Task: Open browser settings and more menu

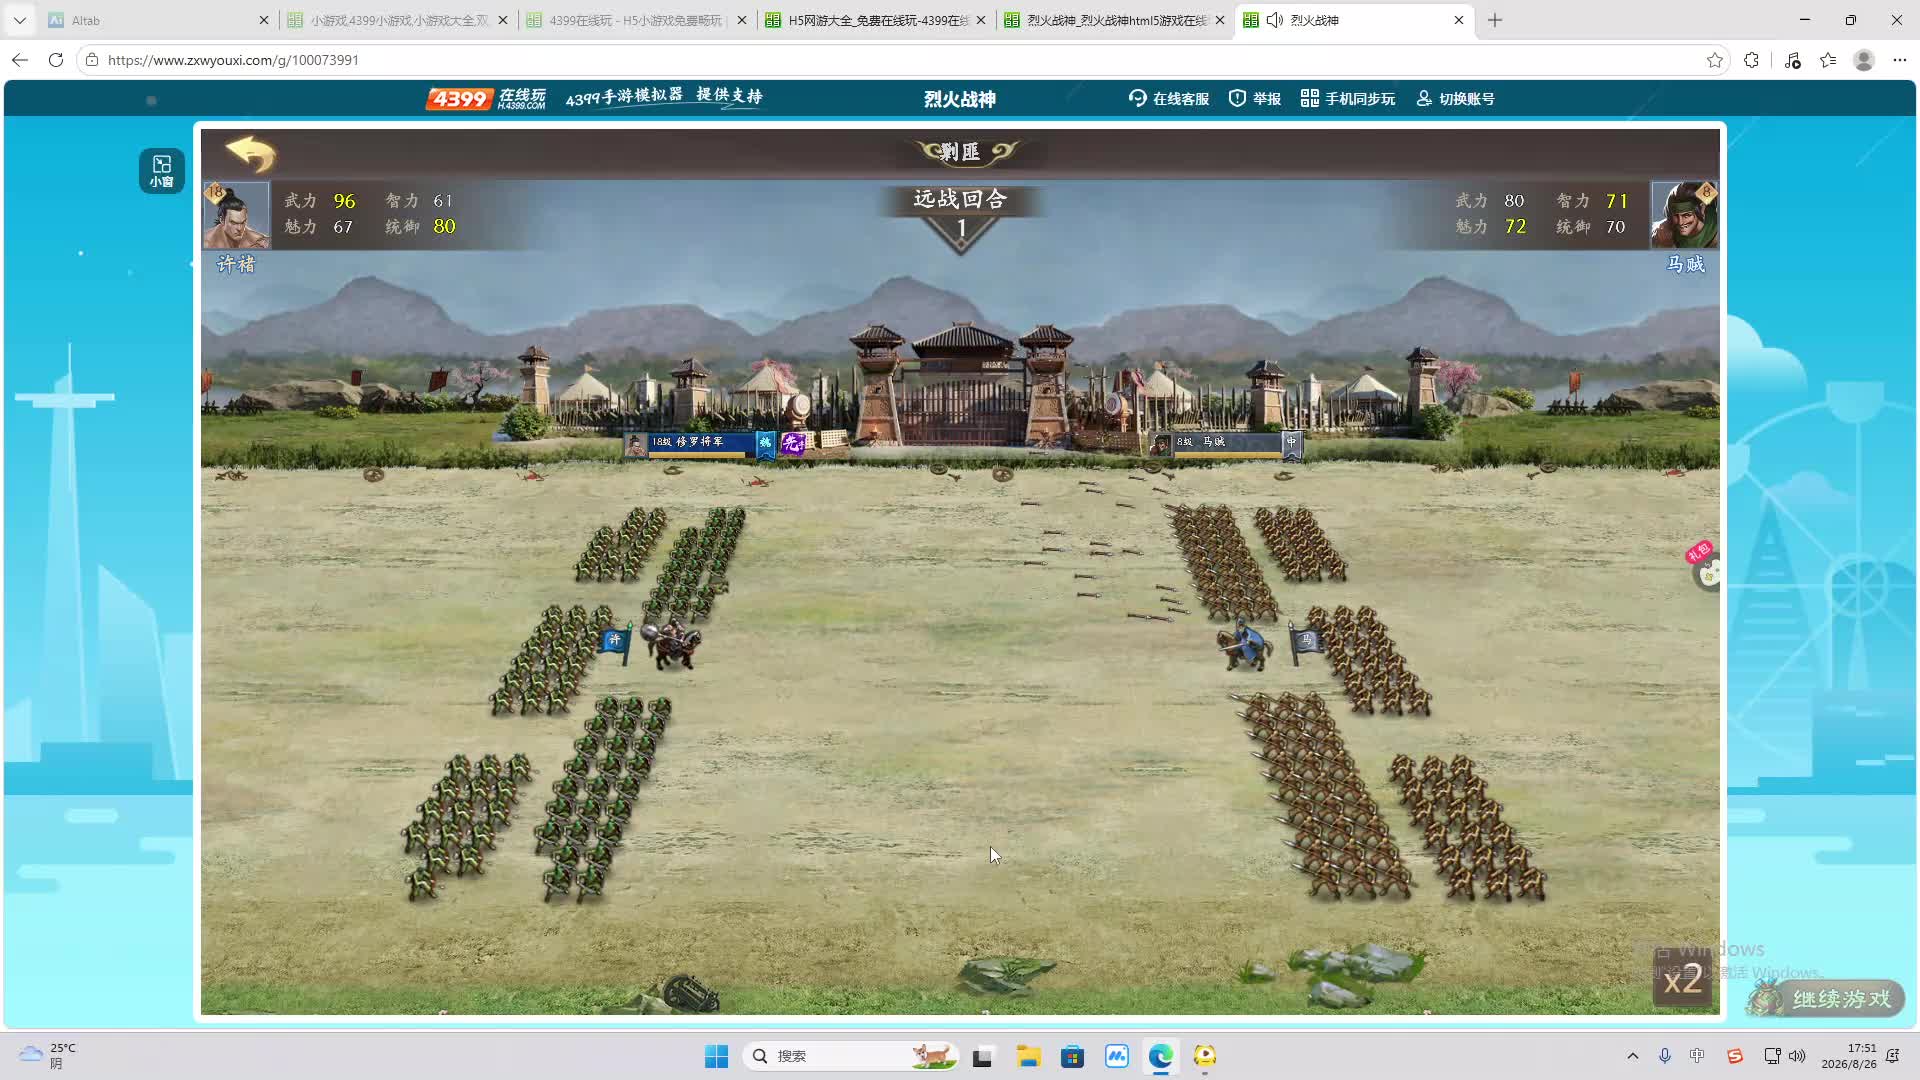Action: (x=1900, y=60)
